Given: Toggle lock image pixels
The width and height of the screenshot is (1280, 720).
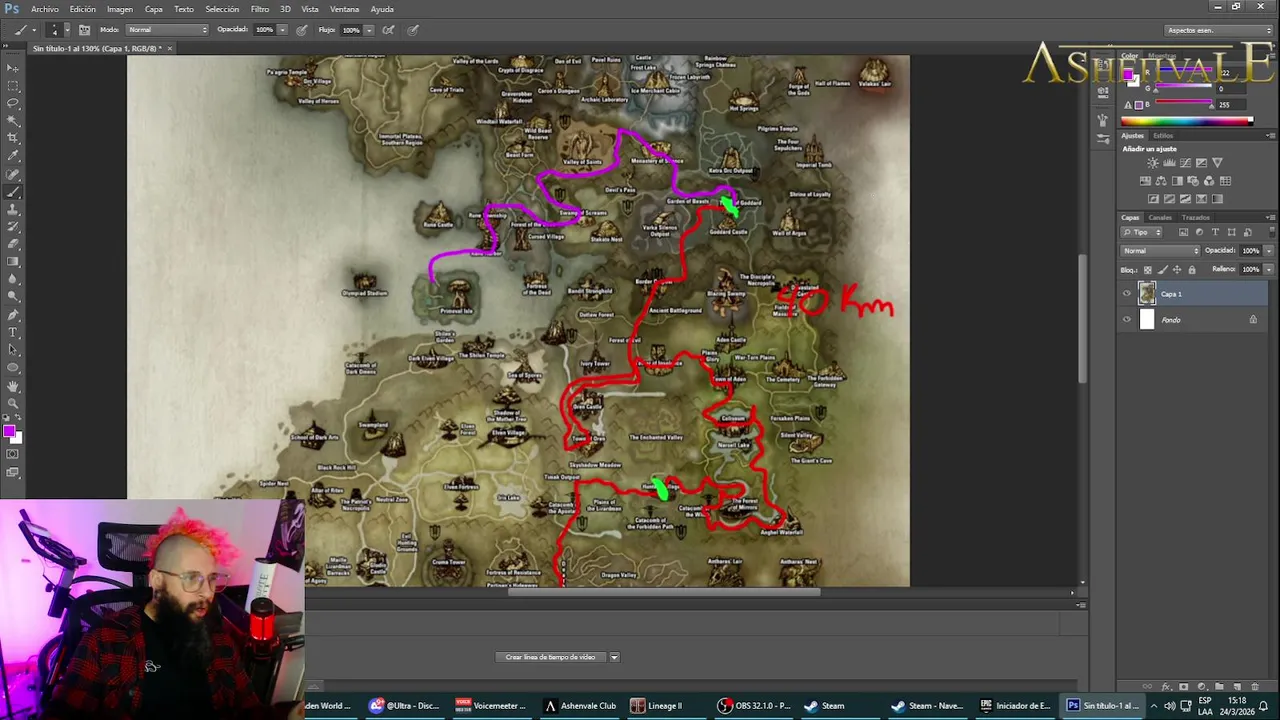Looking at the screenshot, I should (x=1162, y=270).
